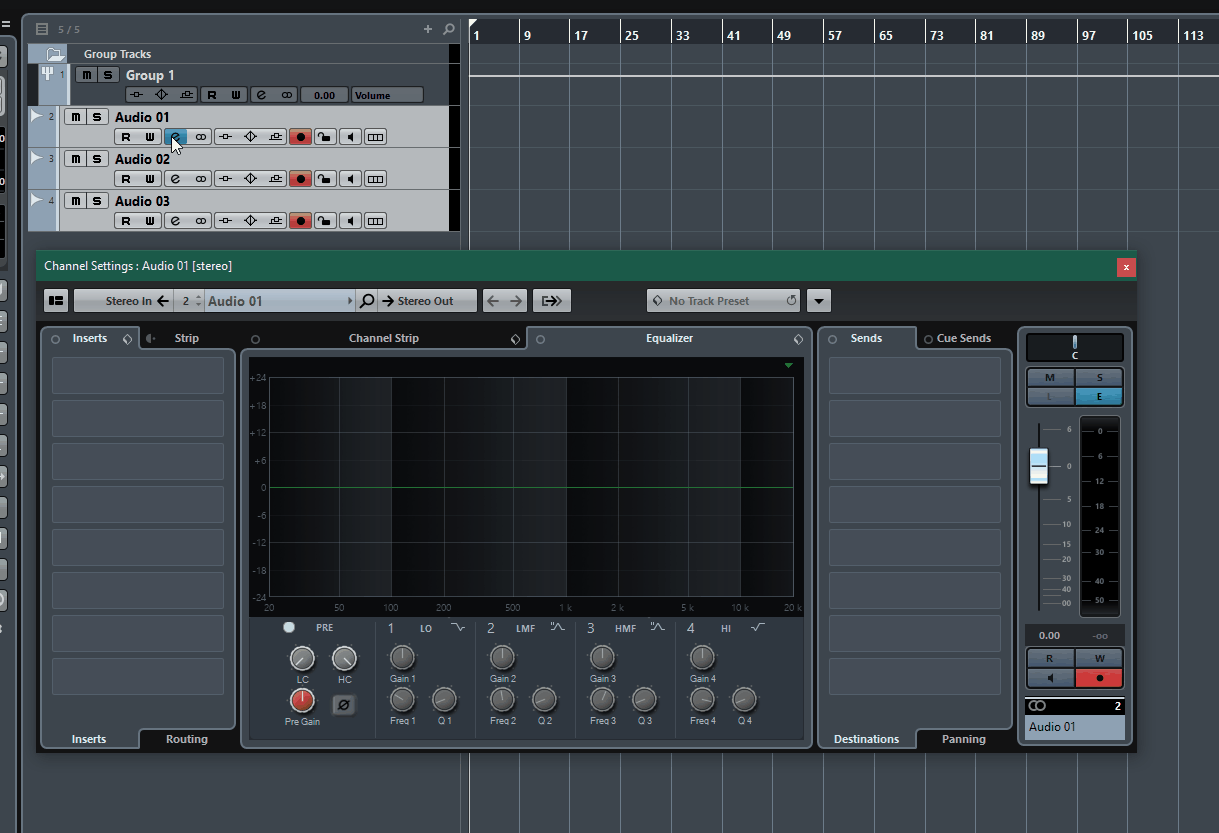
Task: Mute the Group 1 track
Action: 86,75
